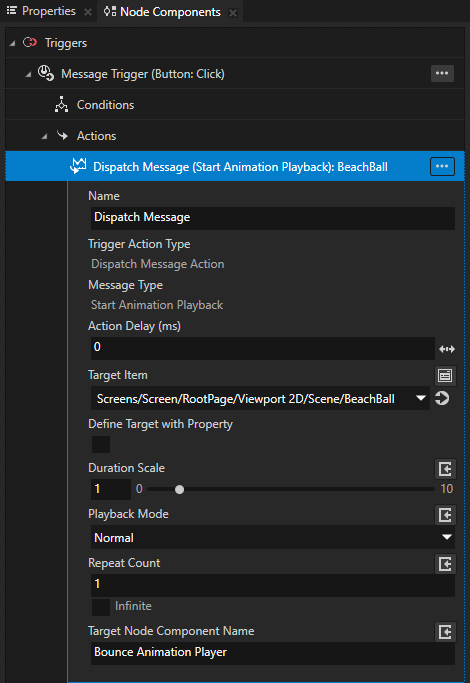470x683 pixels.
Task: Enable the Infinite repeat checkbox
Action: click(x=101, y=607)
